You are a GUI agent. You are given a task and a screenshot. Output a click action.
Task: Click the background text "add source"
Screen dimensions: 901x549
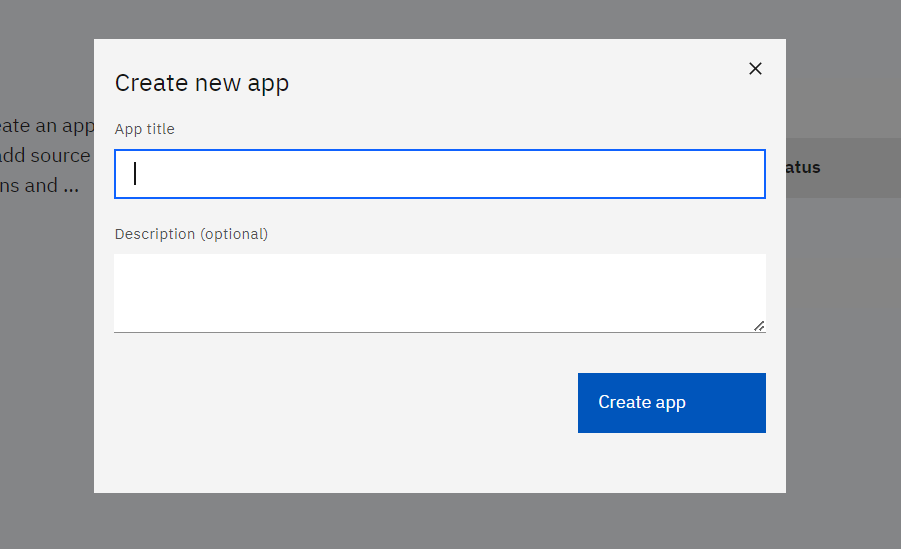[46, 156]
